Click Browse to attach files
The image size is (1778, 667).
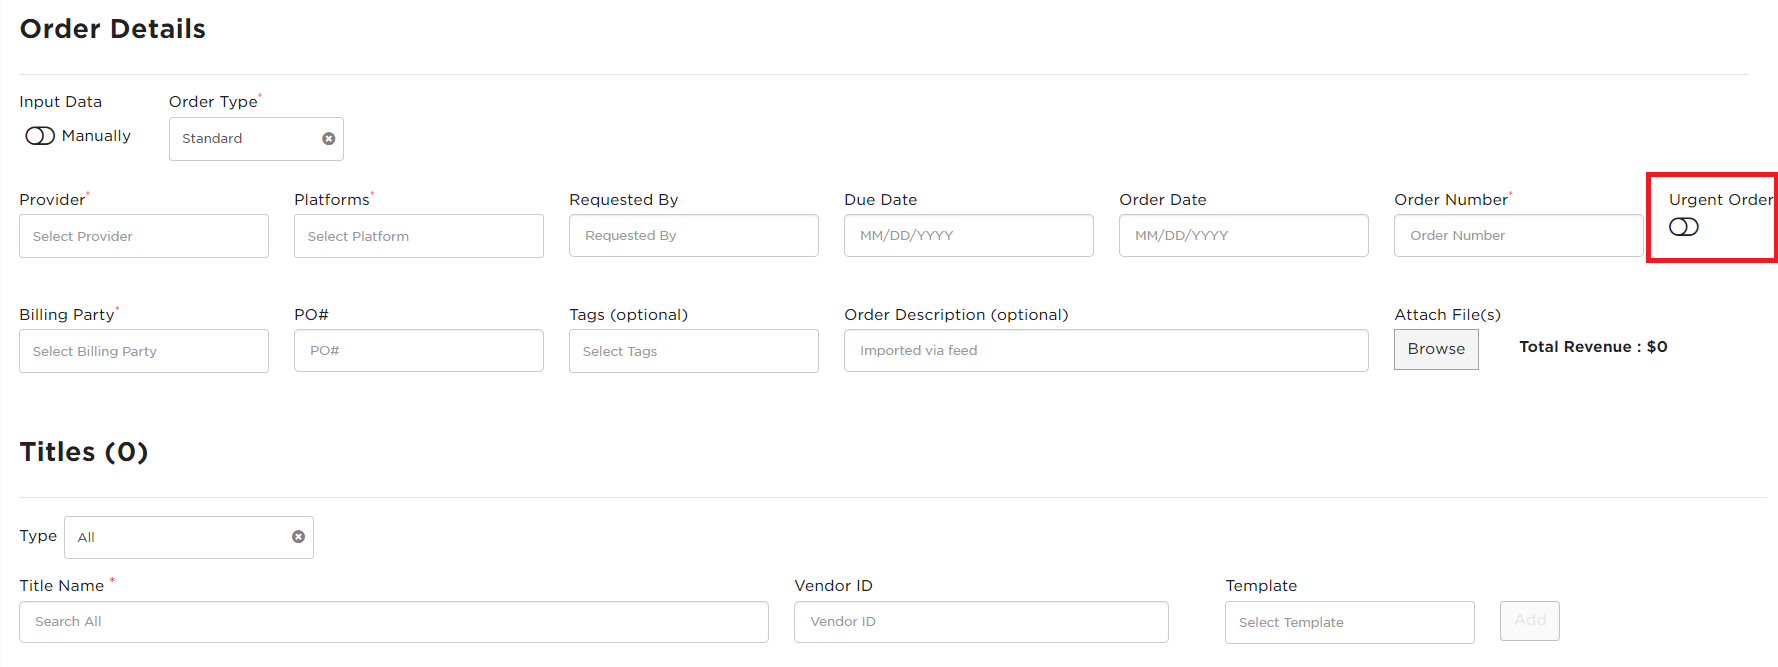pyautogui.click(x=1436, y=349)
